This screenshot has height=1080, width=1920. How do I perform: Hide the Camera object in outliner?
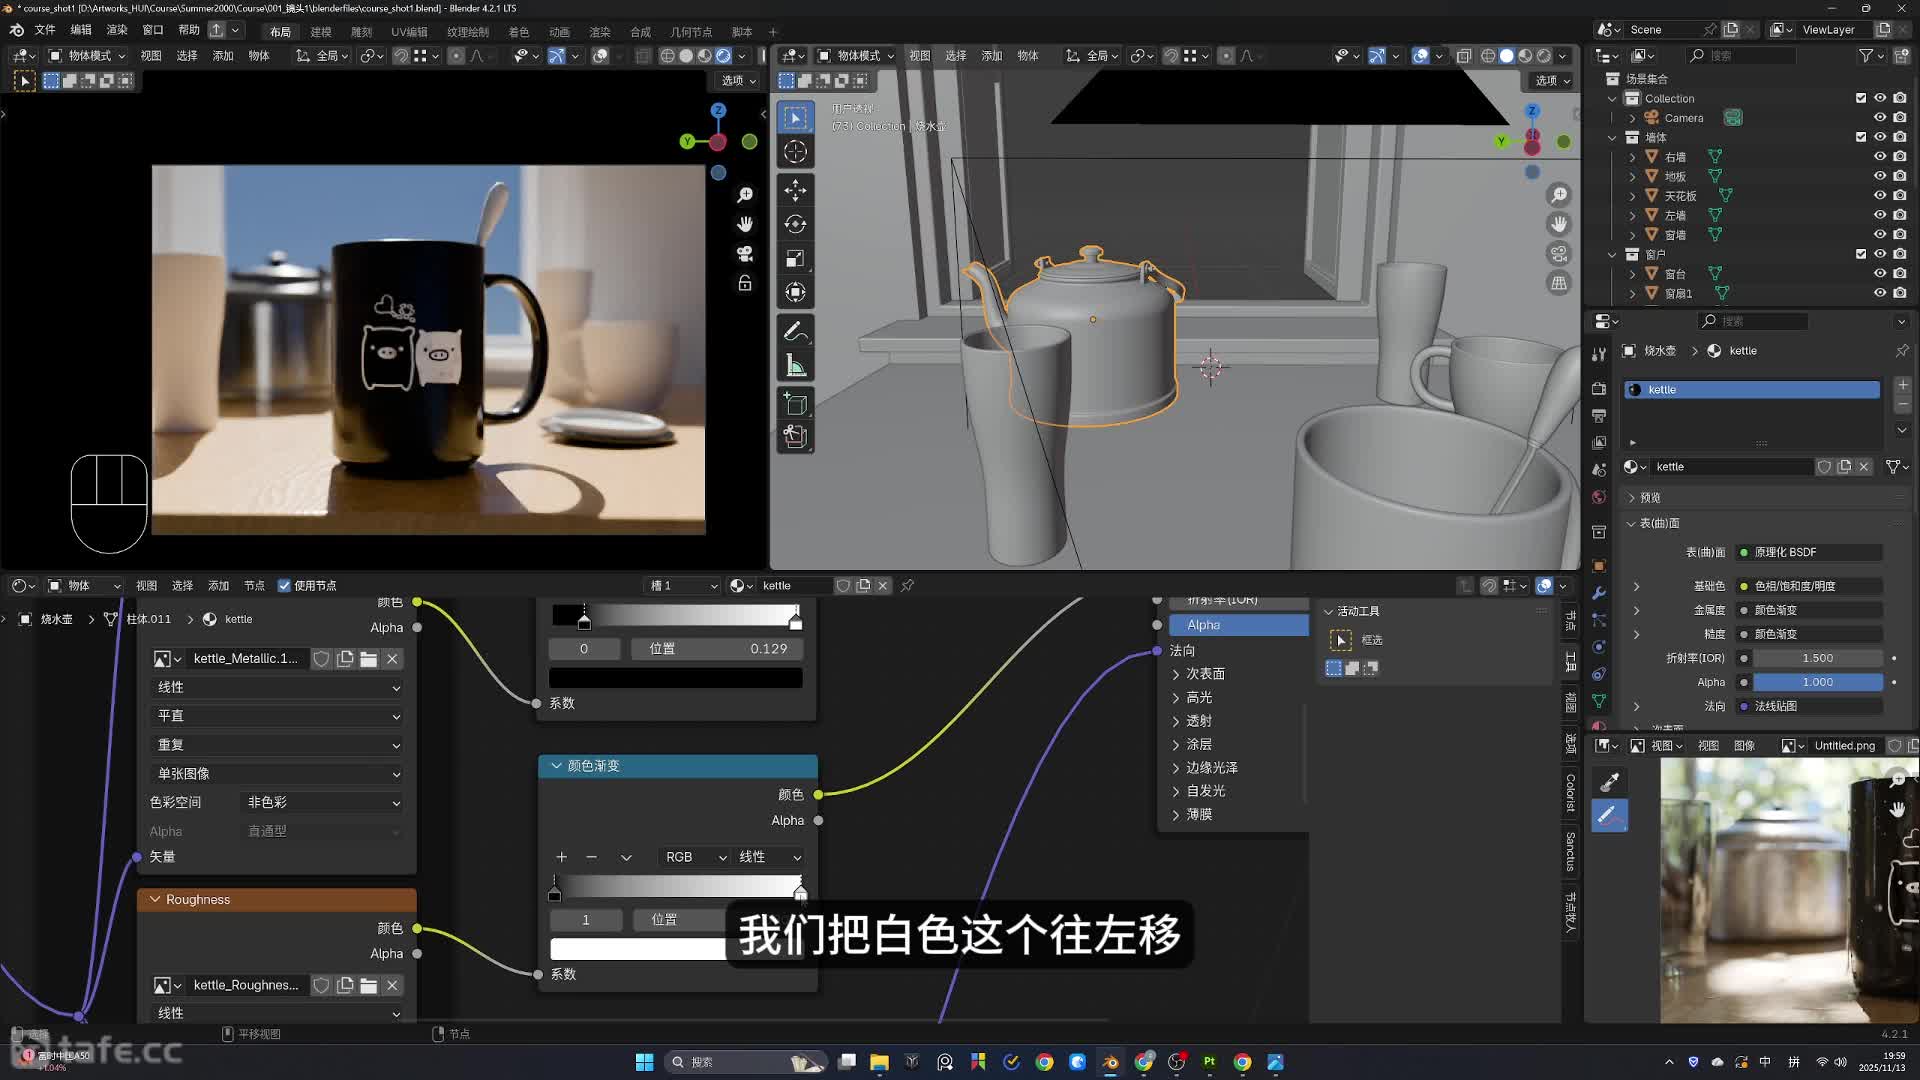point(1879,118)
